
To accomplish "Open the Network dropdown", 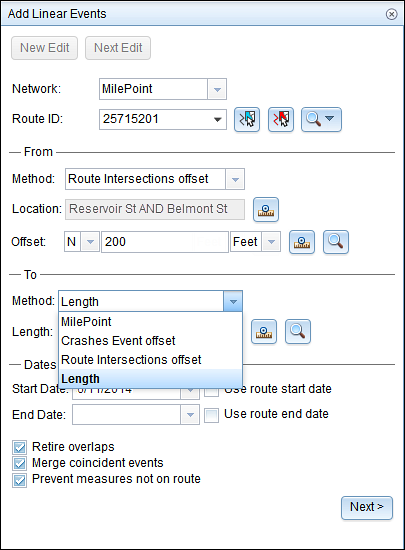I will (x=217, y=89).
